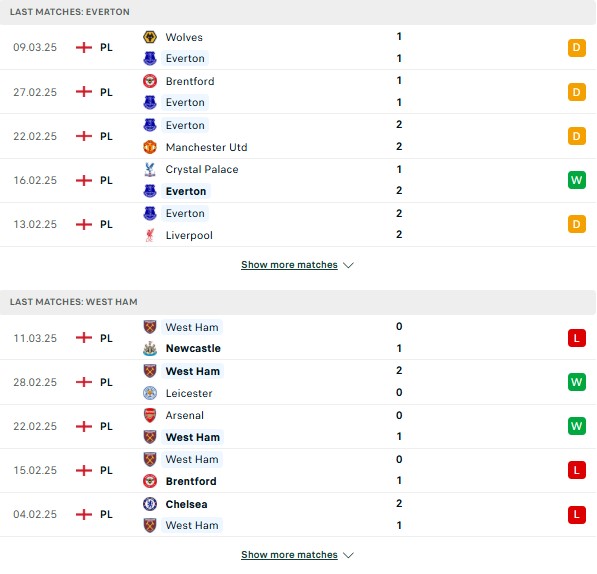The width and height of the screenshot is (597, 574).
Task: Expand Show more matches under Everton
Action: point(289,265)
